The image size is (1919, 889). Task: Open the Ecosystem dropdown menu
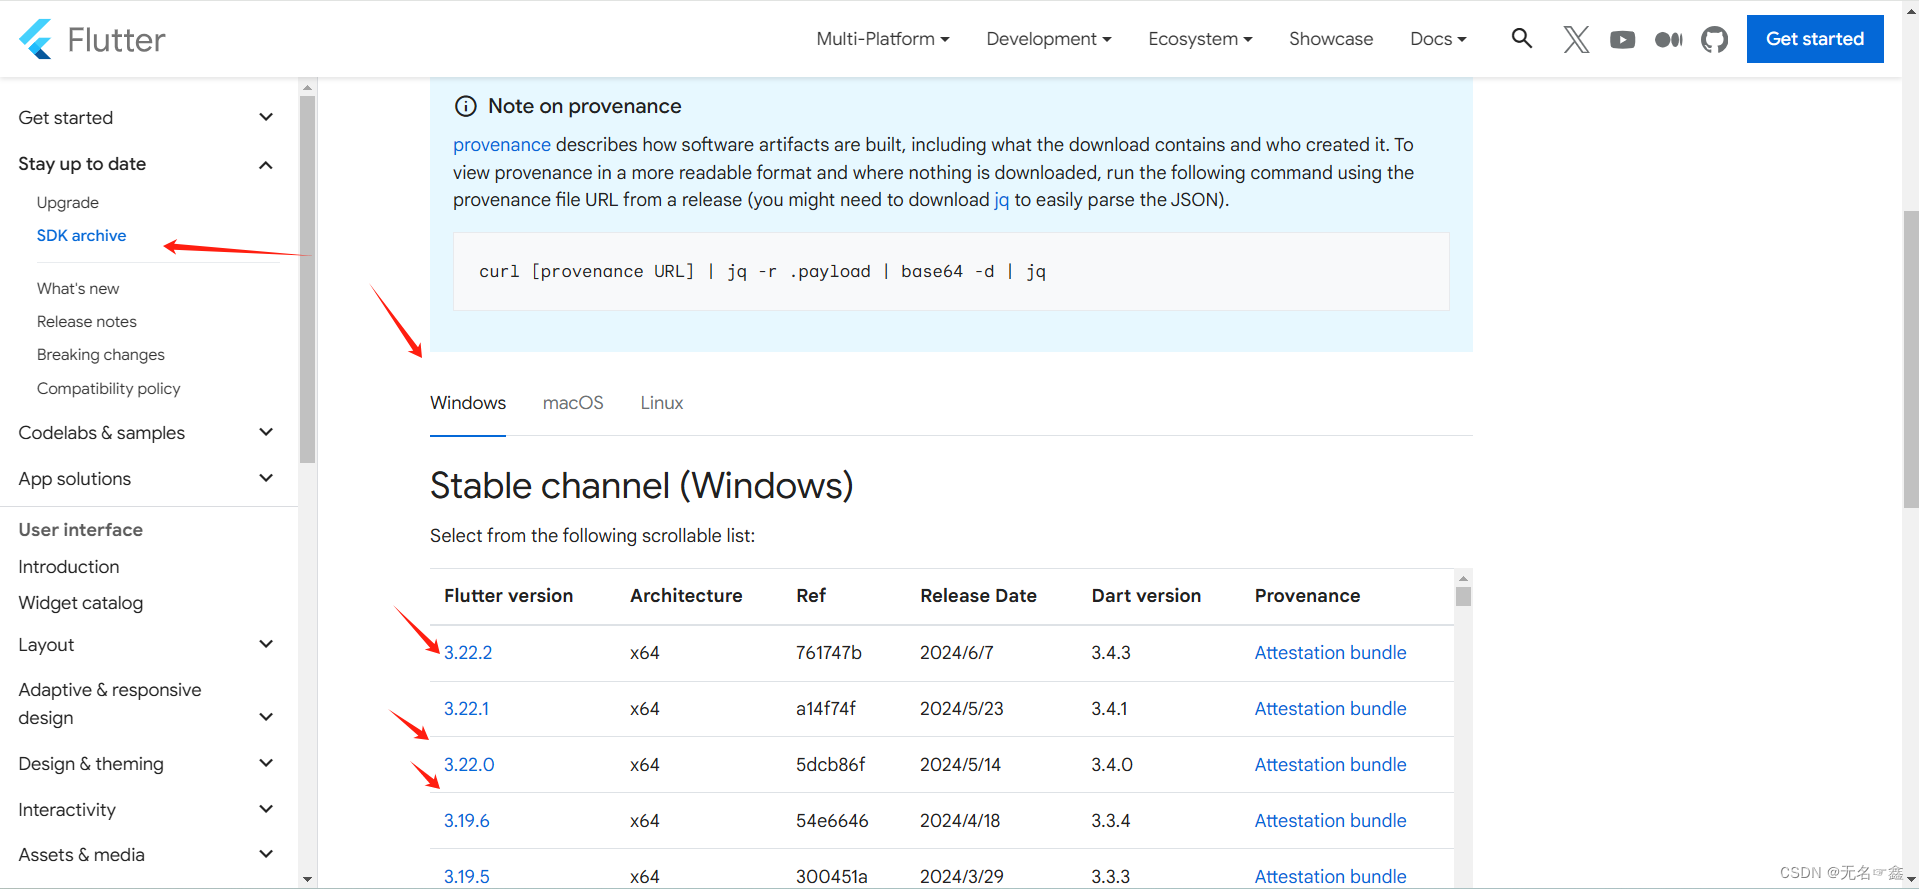pos(1200,39)
